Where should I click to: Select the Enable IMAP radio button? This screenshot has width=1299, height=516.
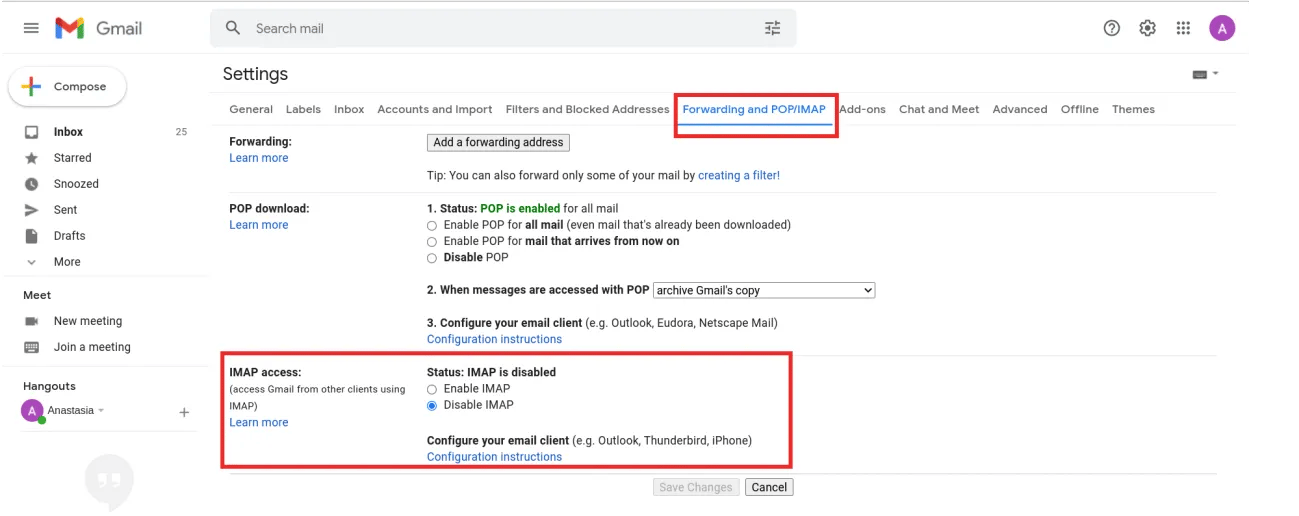432,389
